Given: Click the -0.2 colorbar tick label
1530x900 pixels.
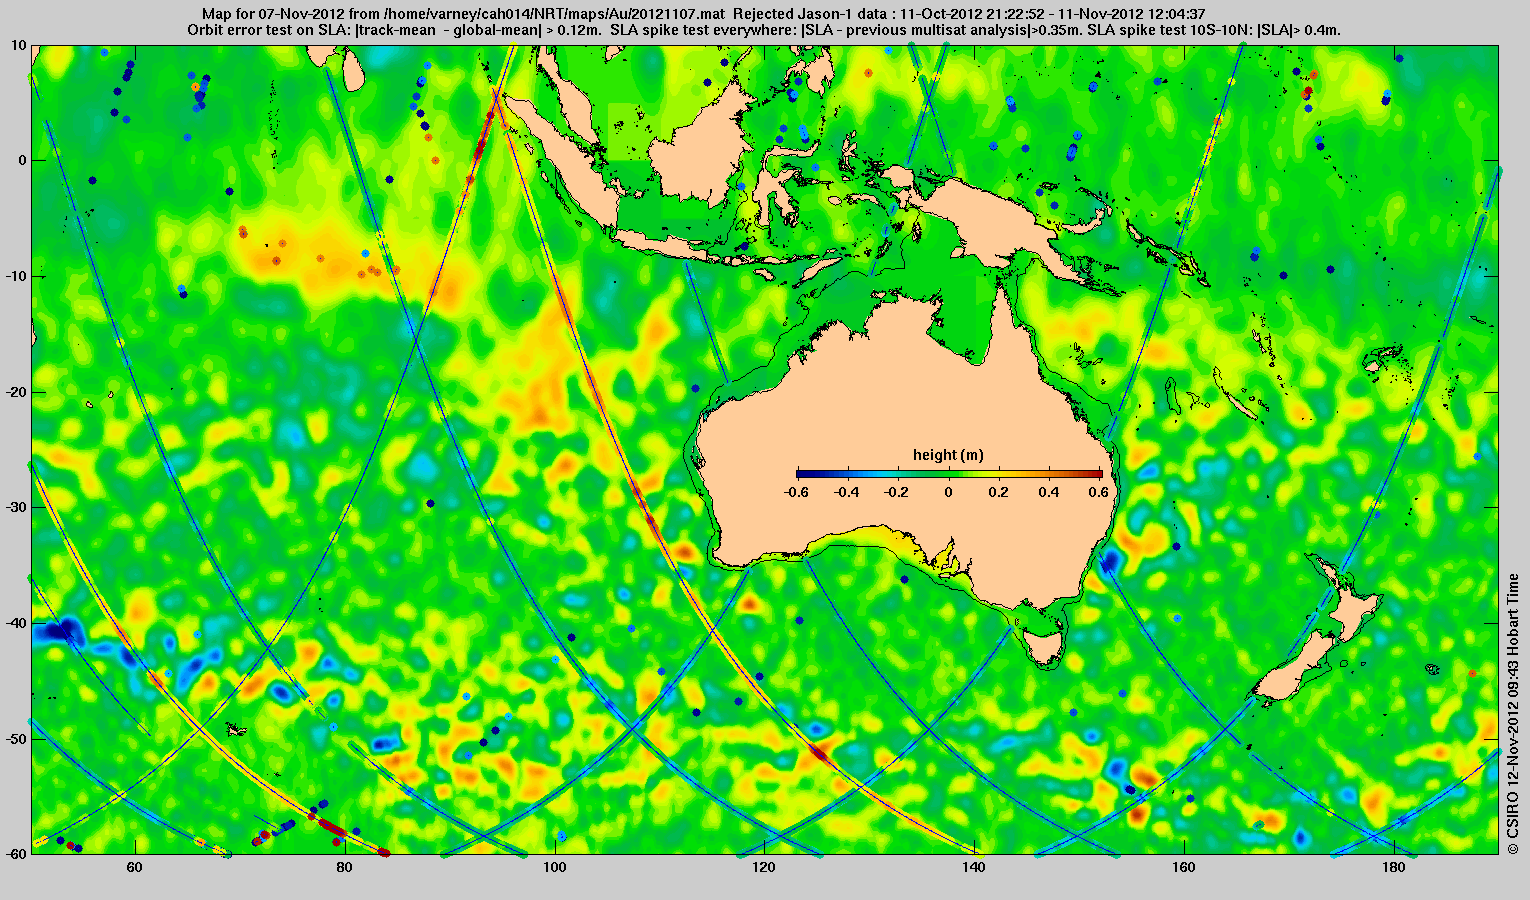Looking at the screenshot, I should 898,492.
